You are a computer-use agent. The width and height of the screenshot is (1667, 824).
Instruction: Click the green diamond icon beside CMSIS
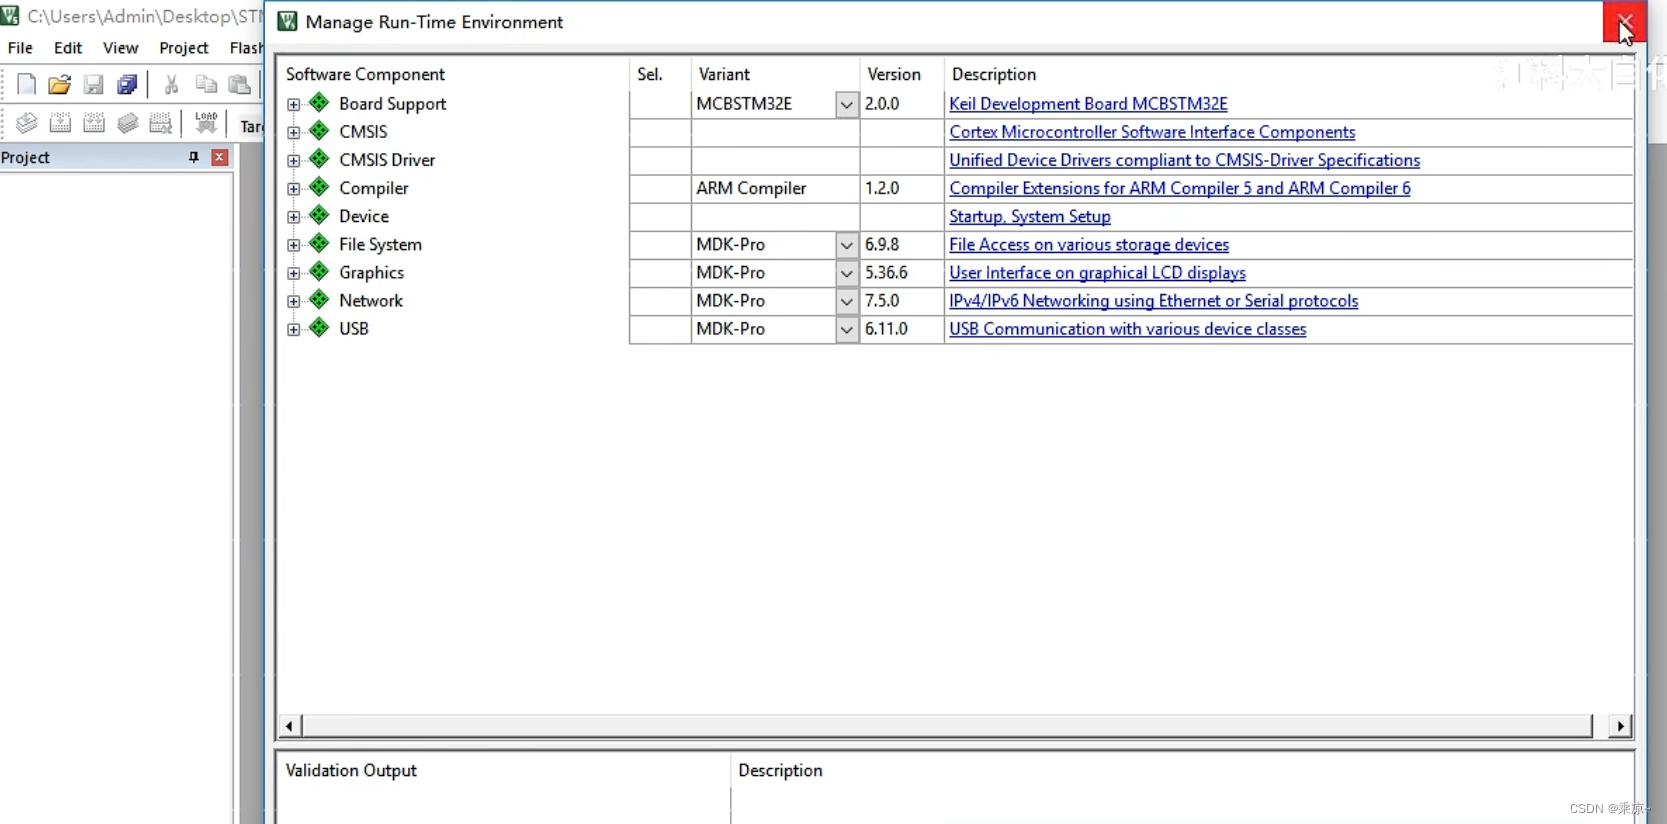319,131
